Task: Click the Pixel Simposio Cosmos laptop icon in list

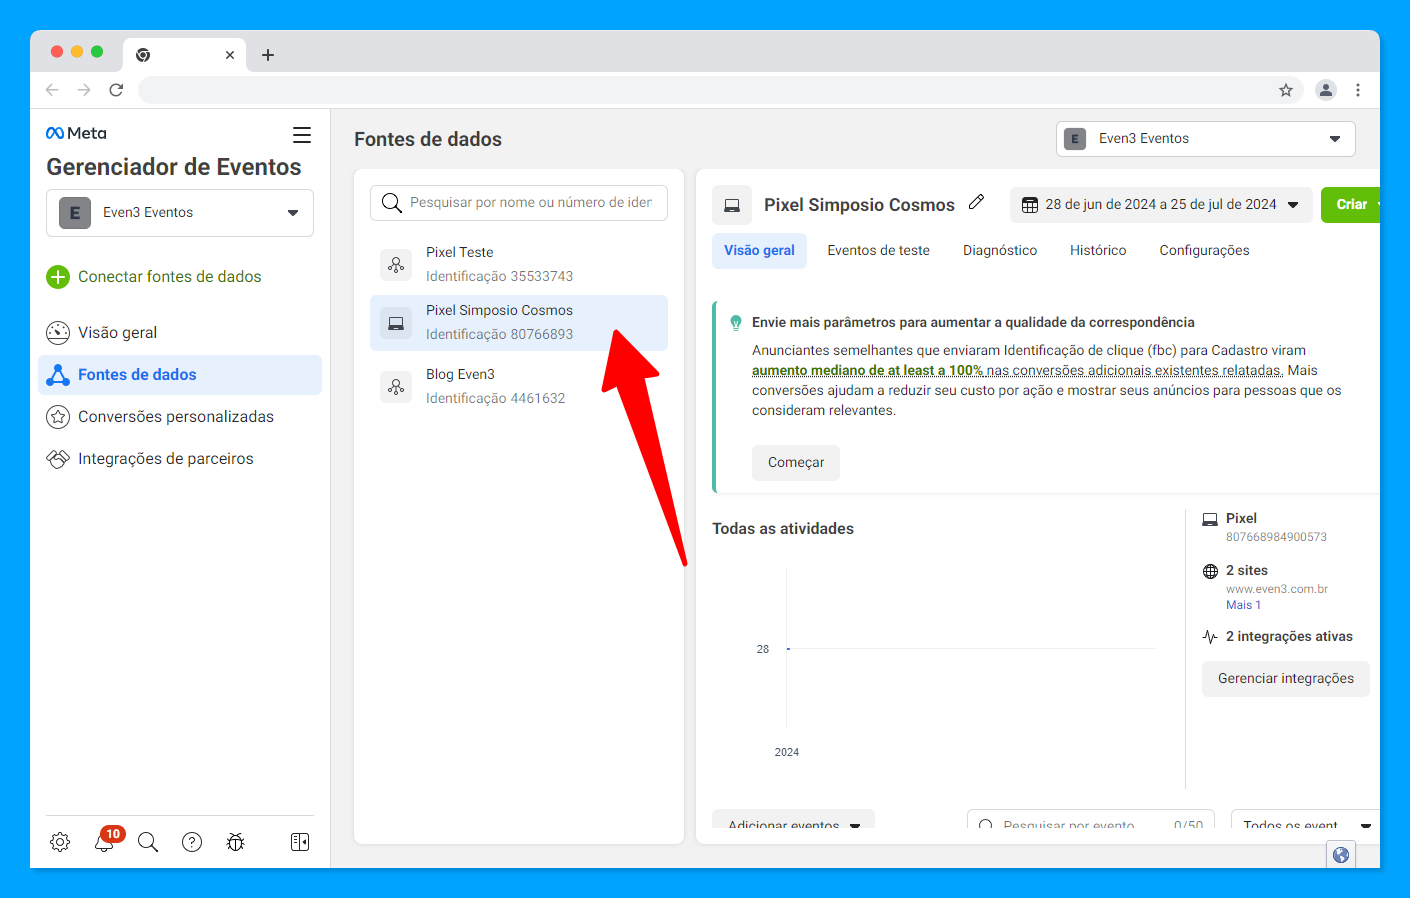Action: click(x=396, y=323)
